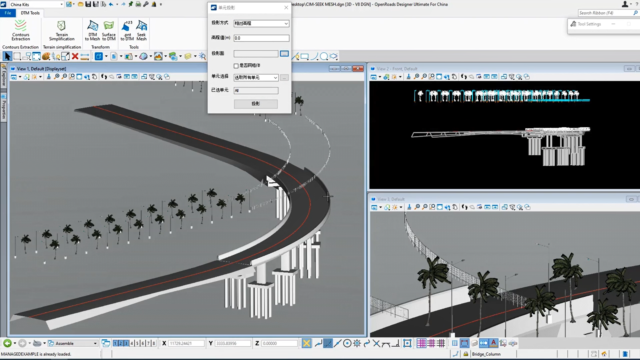Expand the quick access toolbar customize arrow
Screen dimensions: 640x360
point(161,4)
